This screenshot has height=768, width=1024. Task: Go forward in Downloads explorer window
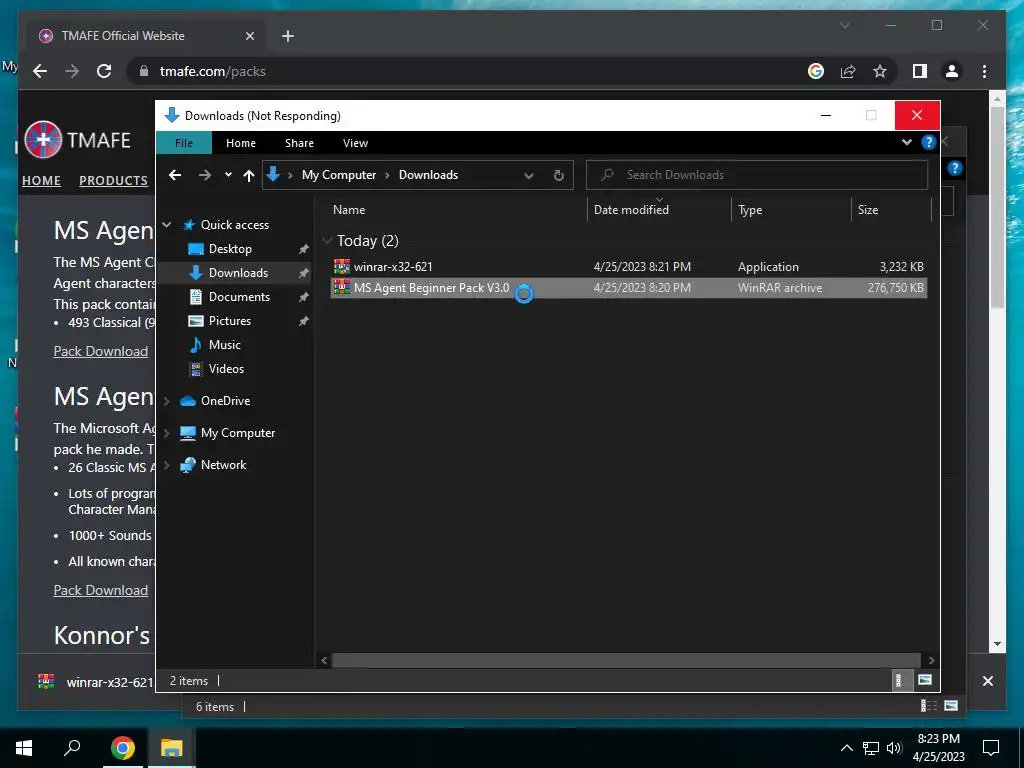[x=204, y=175]
